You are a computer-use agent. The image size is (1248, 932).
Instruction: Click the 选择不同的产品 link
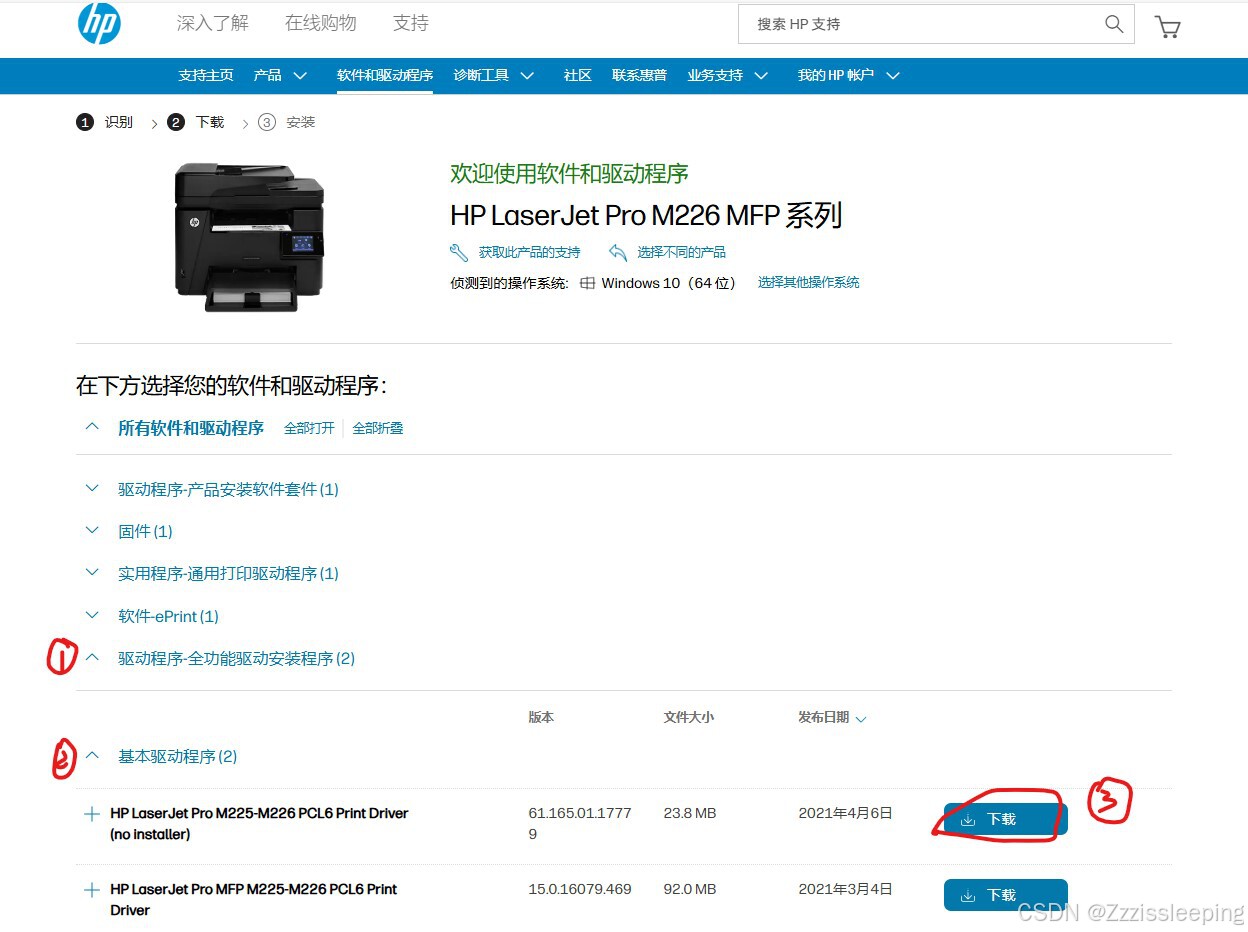click(x=682, y=252)
